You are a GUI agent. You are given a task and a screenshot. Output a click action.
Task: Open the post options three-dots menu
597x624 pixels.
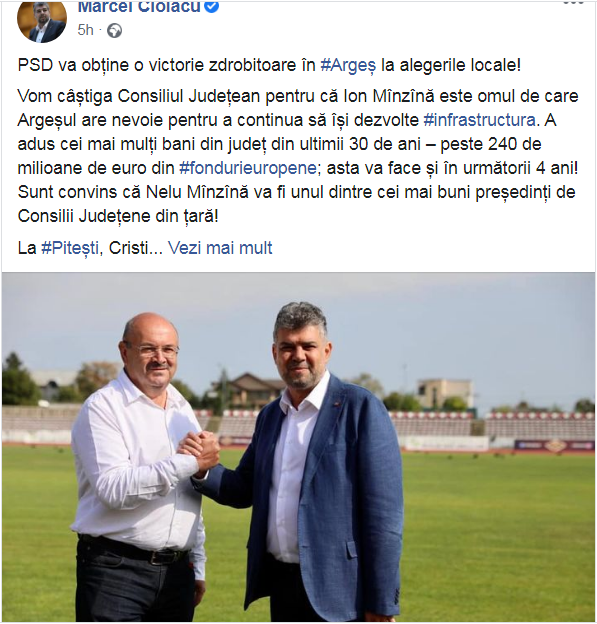point(574,2)
